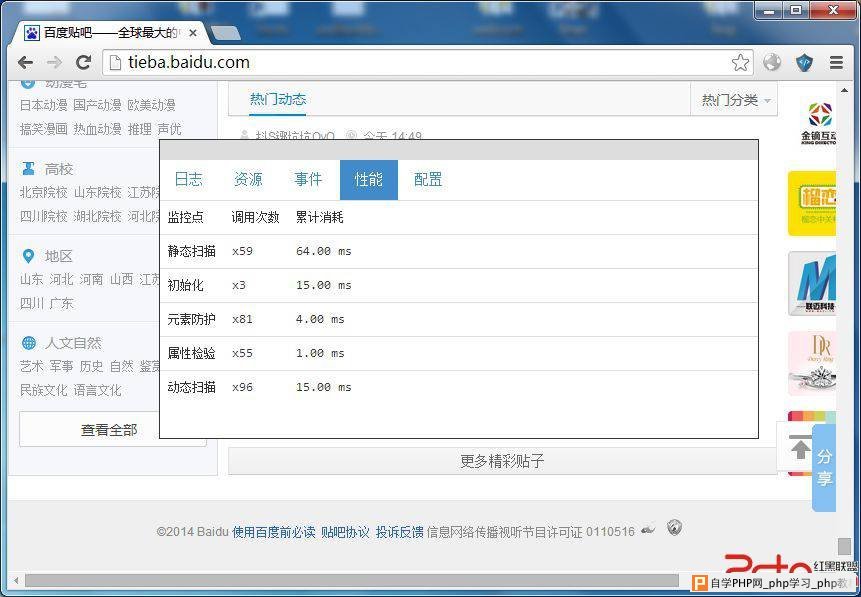Click the 调用次数 column header
The height and width of the screenshot is (597, 861).
pyautogui.click(x=255, y=217)
